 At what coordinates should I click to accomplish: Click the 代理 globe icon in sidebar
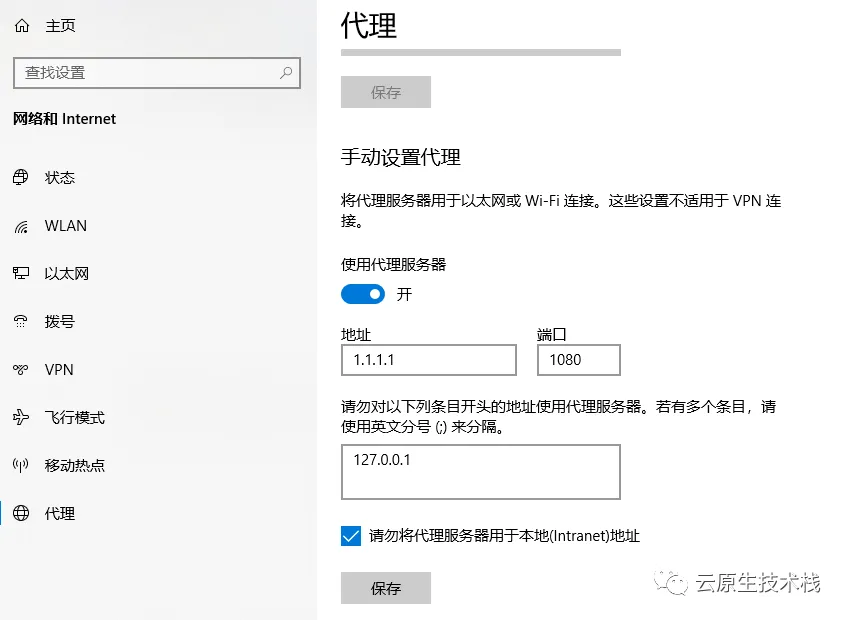21,513
